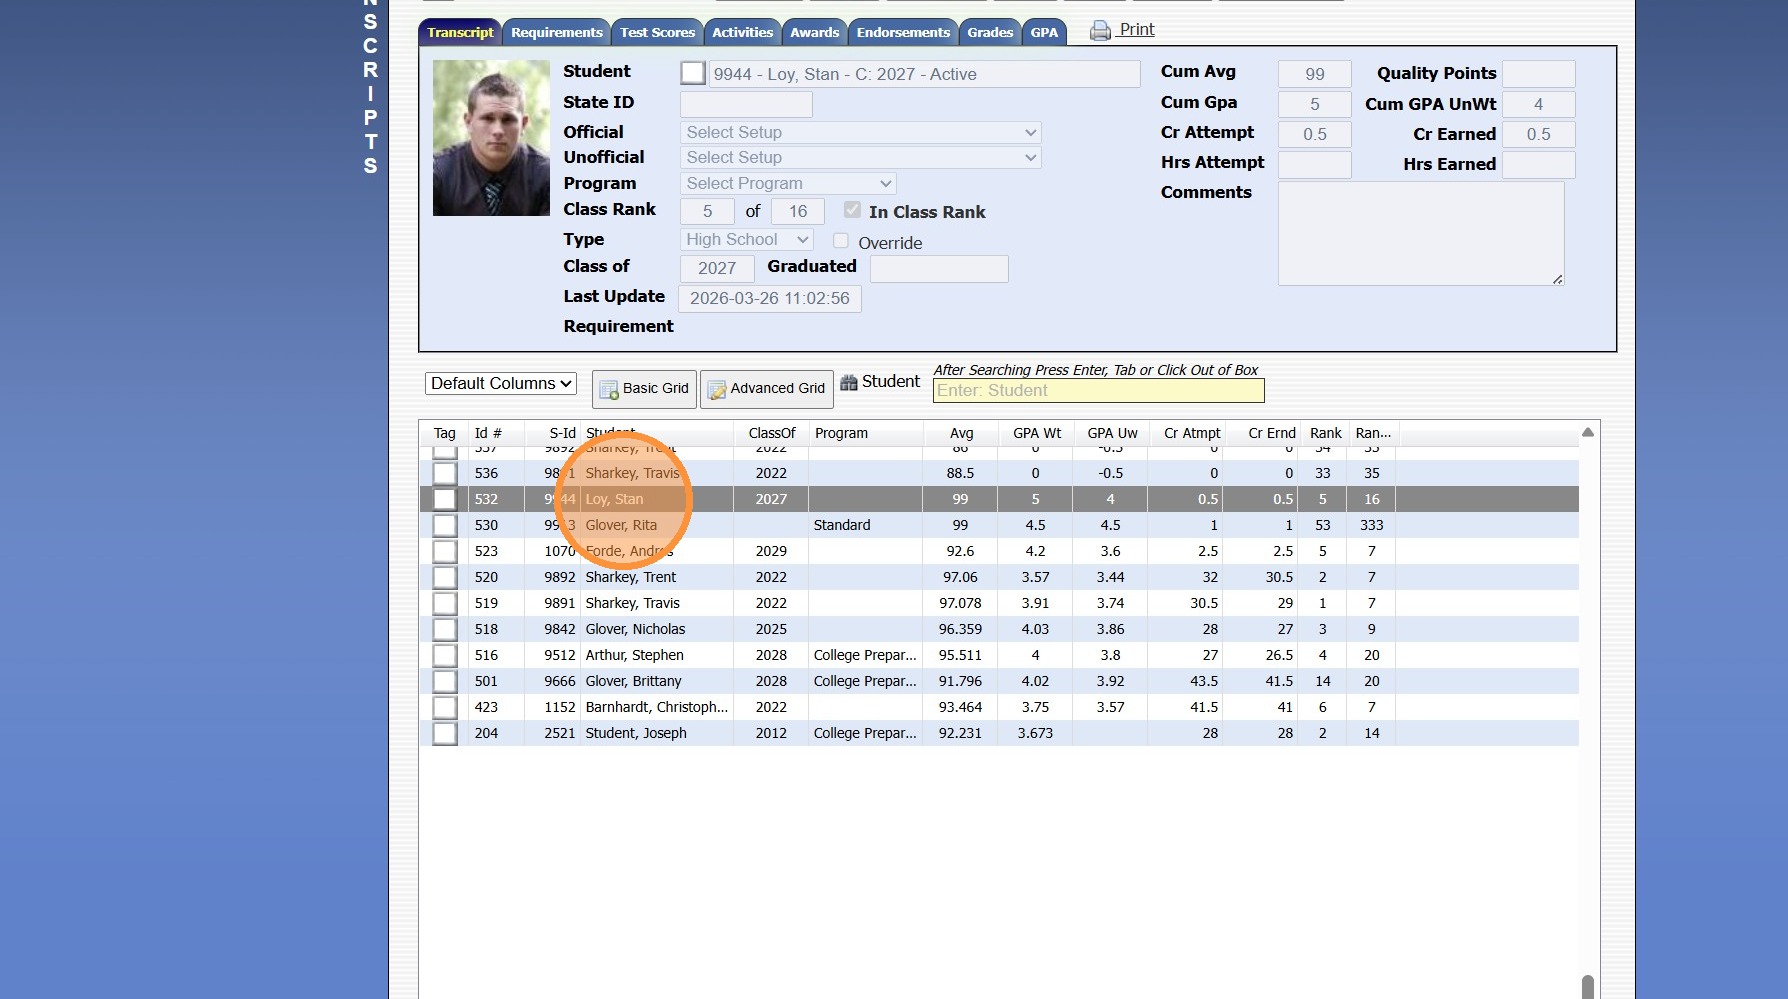Tick the checkbox beside the Student field
Screen dimensions: 1788x999
point(692,73)
